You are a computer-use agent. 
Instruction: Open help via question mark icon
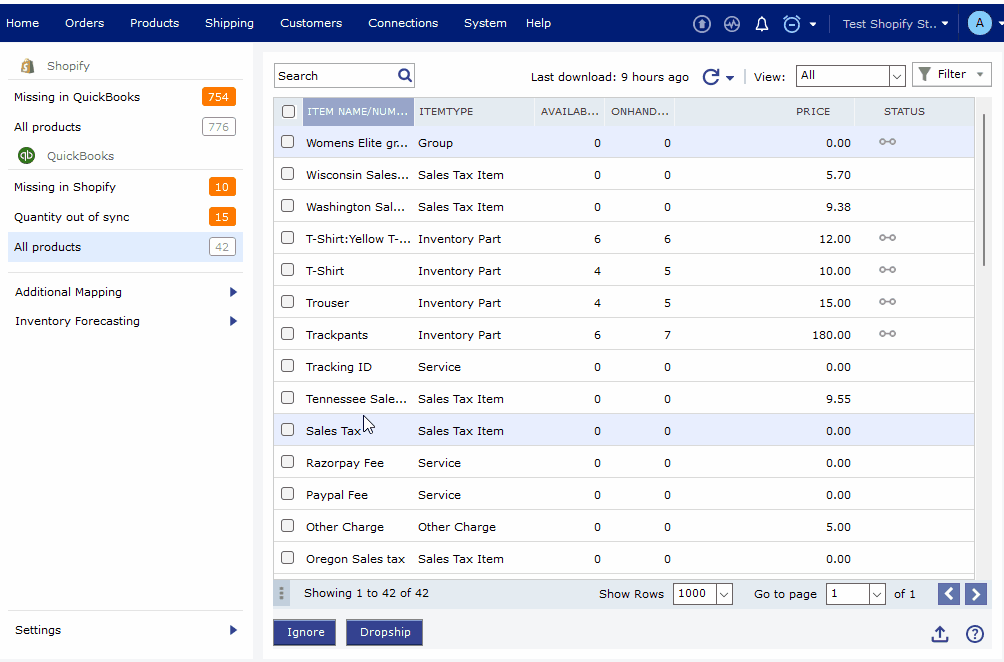tap(975, 634)
